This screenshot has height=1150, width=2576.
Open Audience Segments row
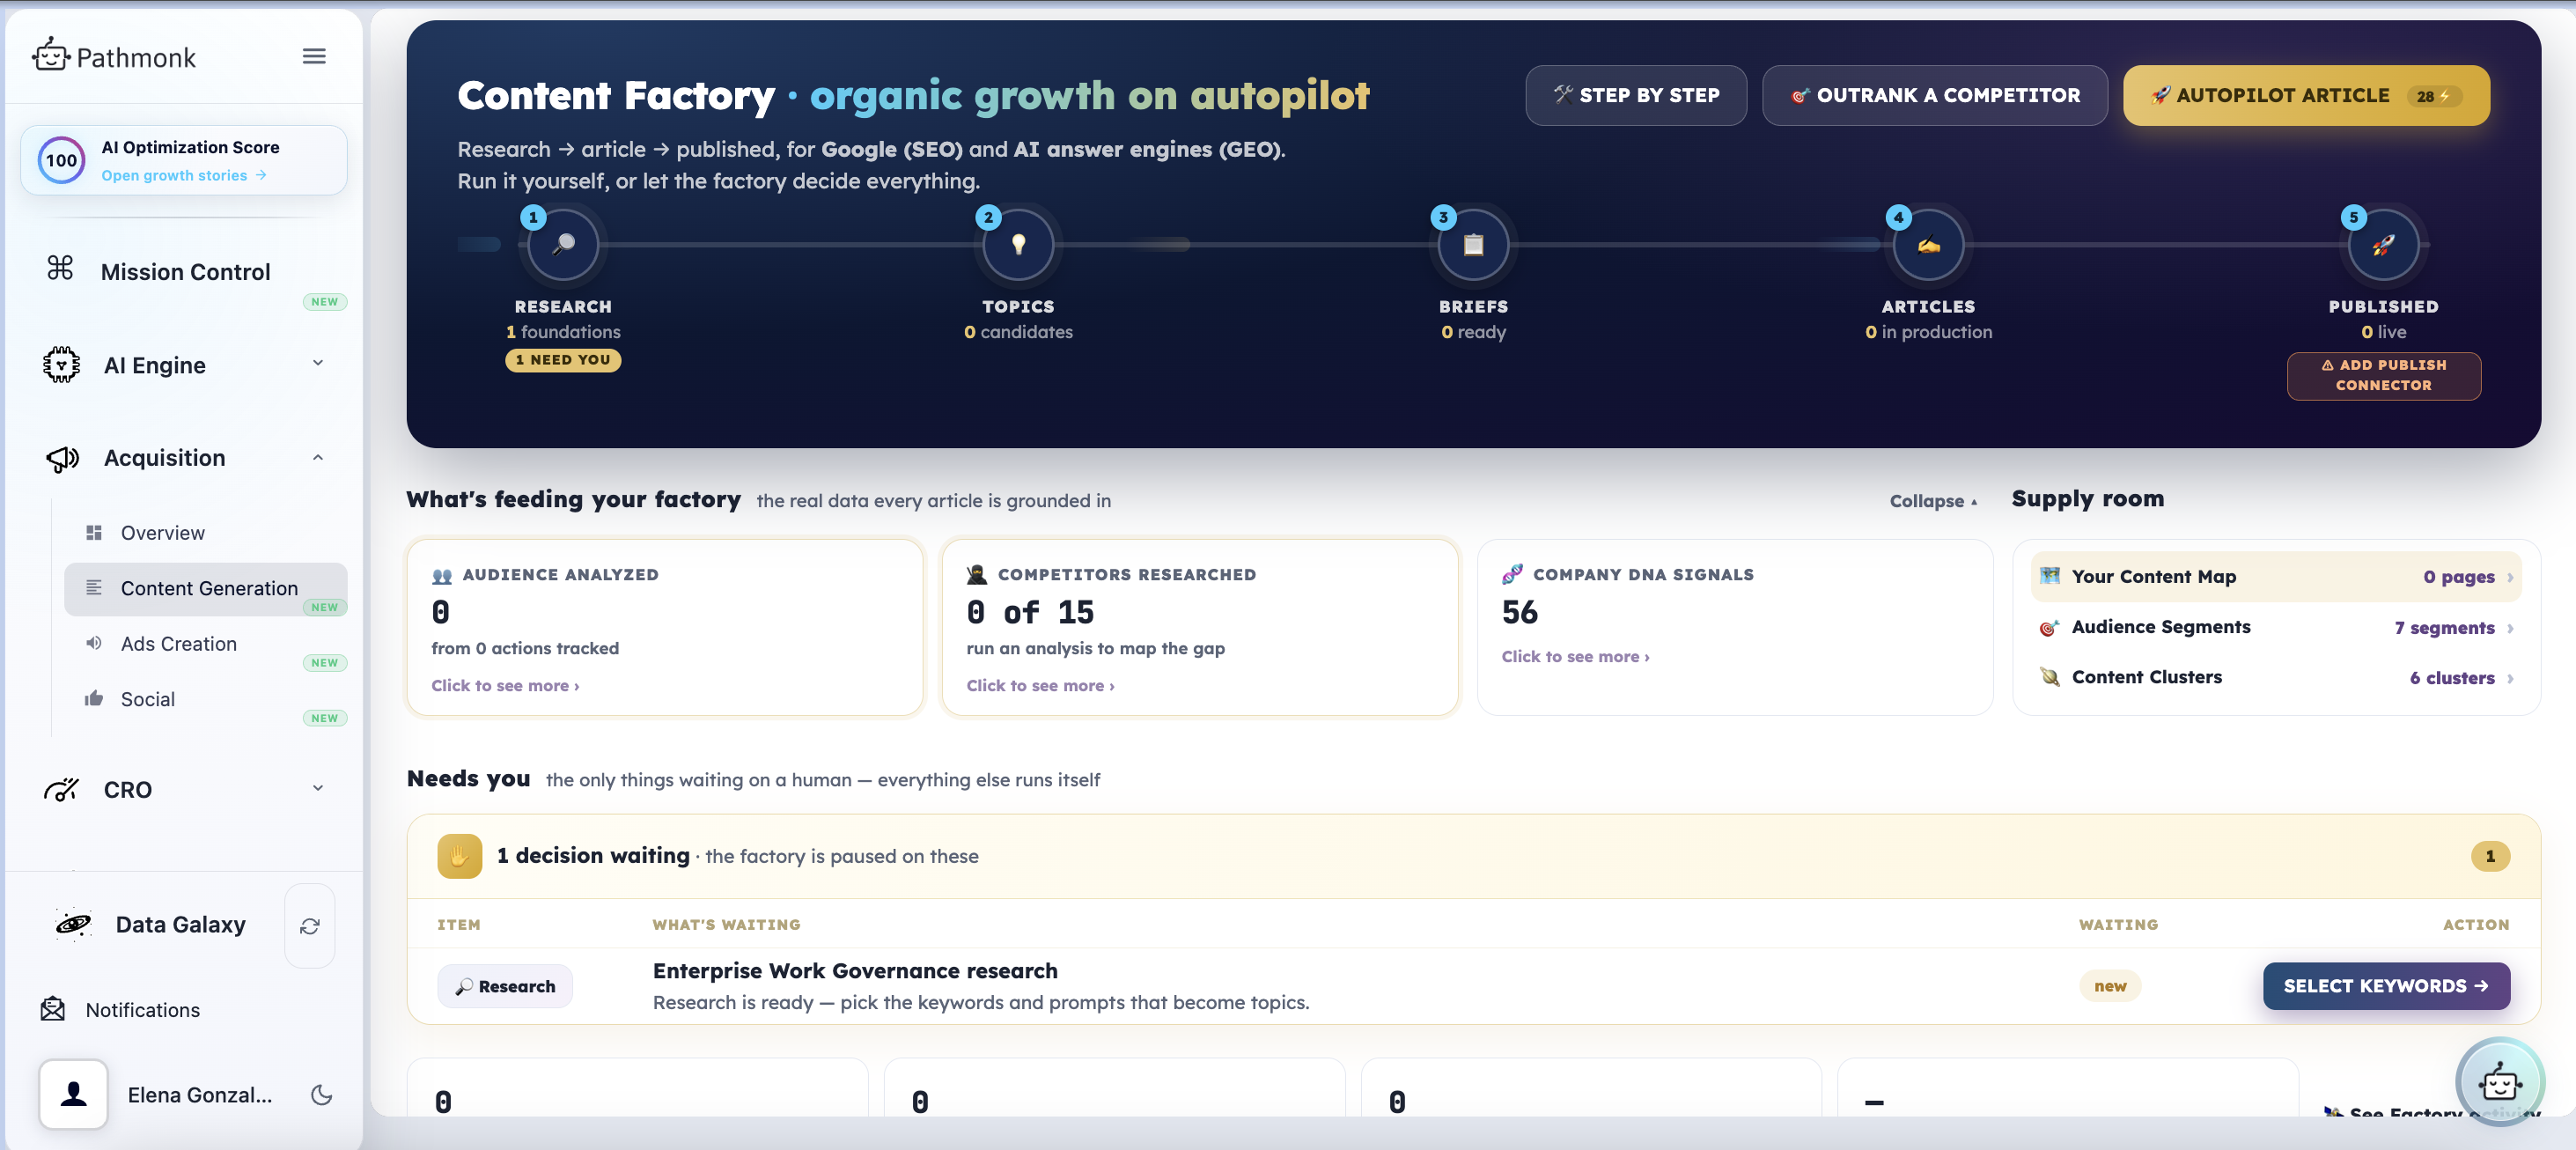pyautogui.click(x=2276, y=627)
